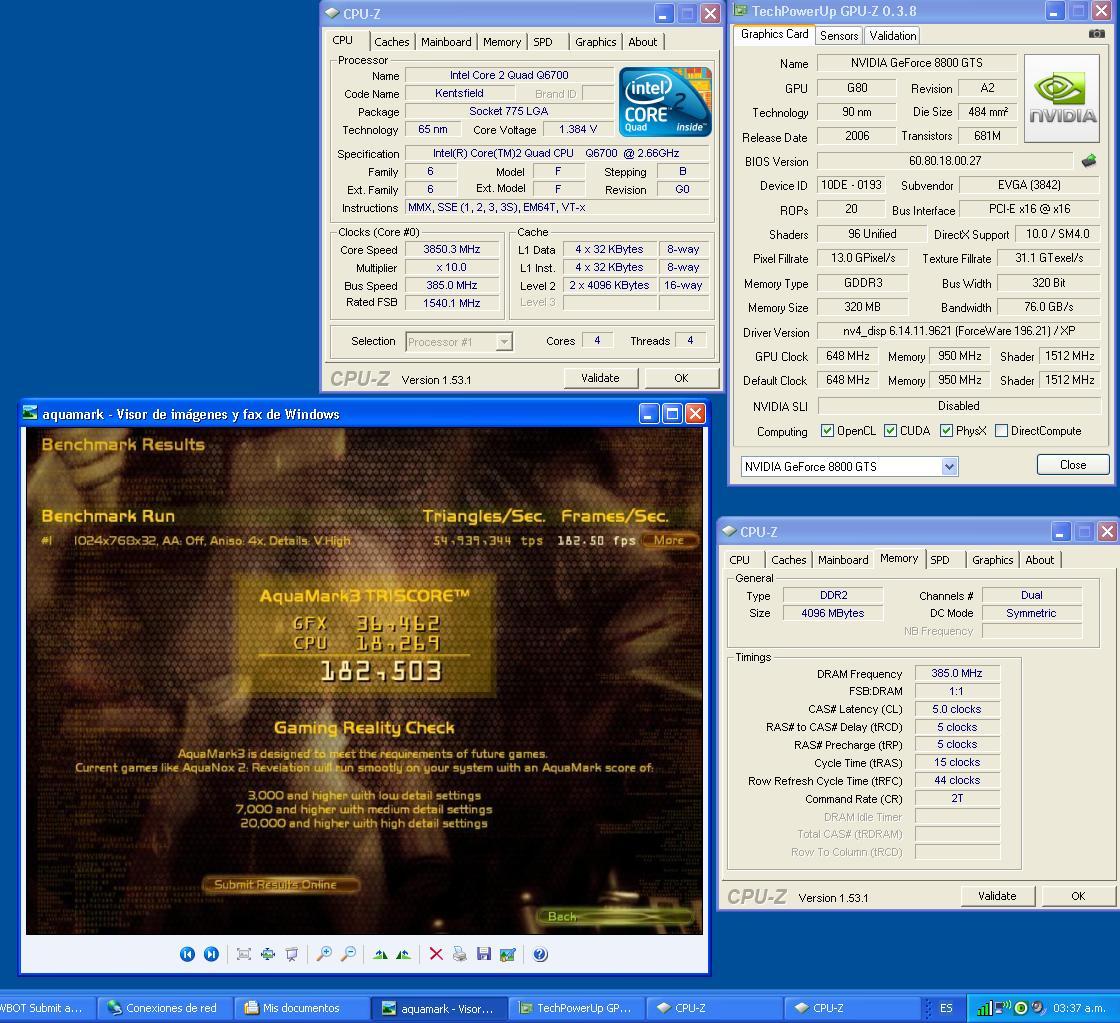
Task: Open CPU tab in lower CPU-Z window
Action: coord(739,560)
